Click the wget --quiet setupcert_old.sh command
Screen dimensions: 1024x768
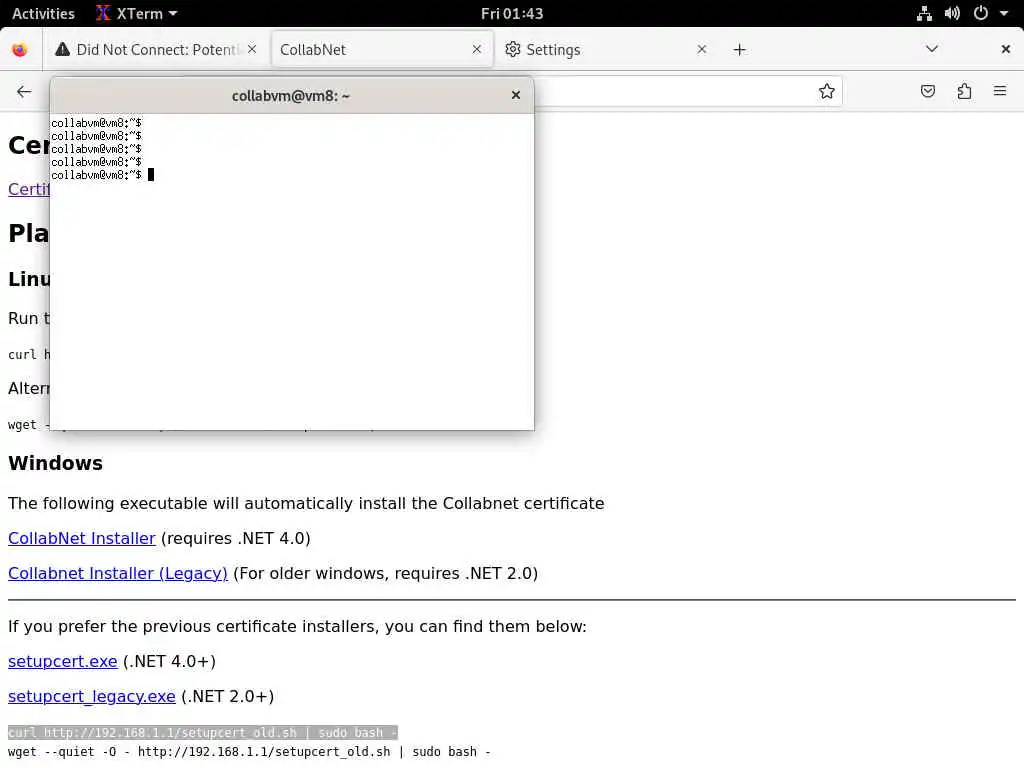tap(249, 752)
